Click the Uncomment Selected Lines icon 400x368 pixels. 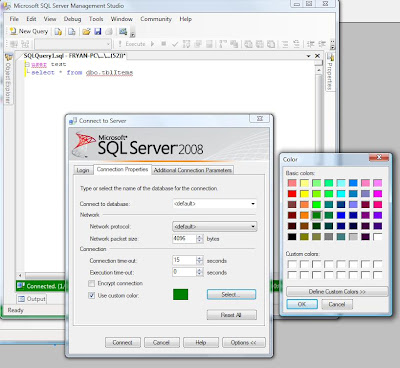click(x=296, y=44)
